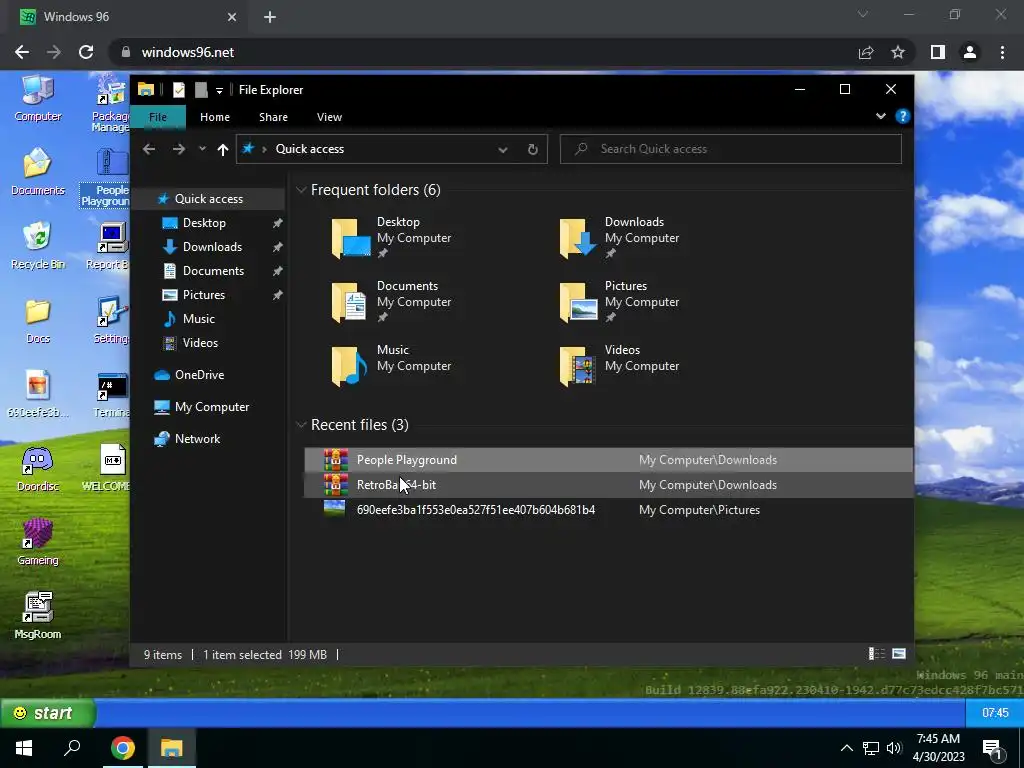
Task: Switch to Details view in status bar
Action: click(876, 654)
